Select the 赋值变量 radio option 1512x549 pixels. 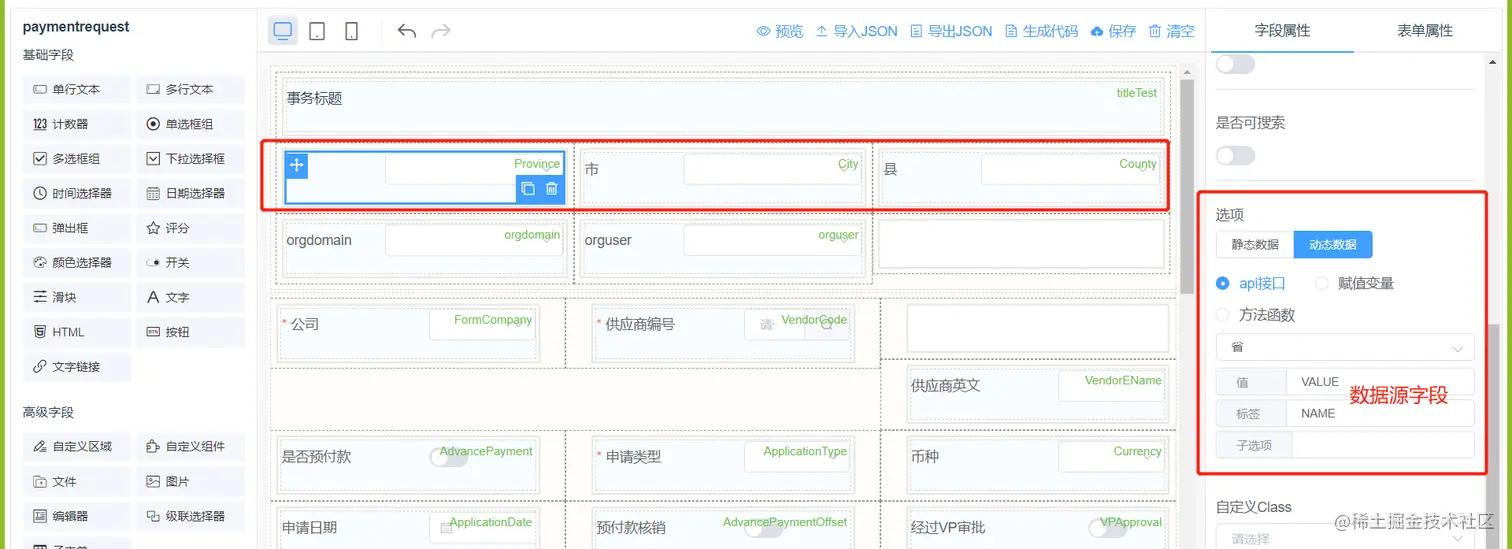click(x=1354, y=283)
